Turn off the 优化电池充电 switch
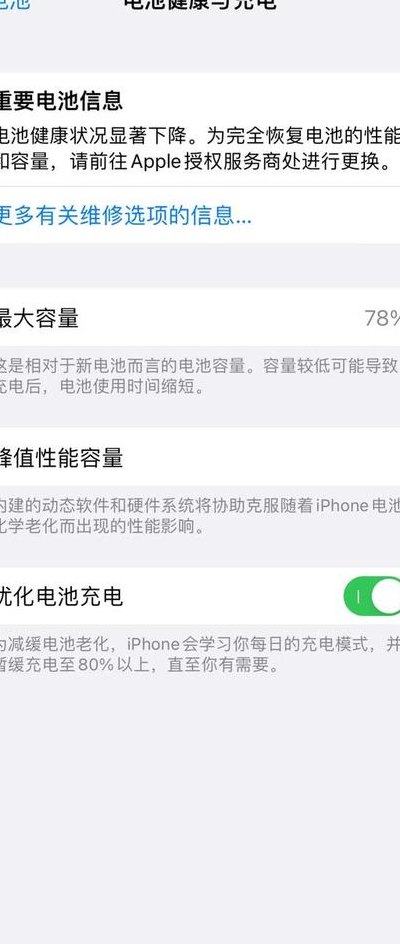400x944 pixels. coord(372,596)
